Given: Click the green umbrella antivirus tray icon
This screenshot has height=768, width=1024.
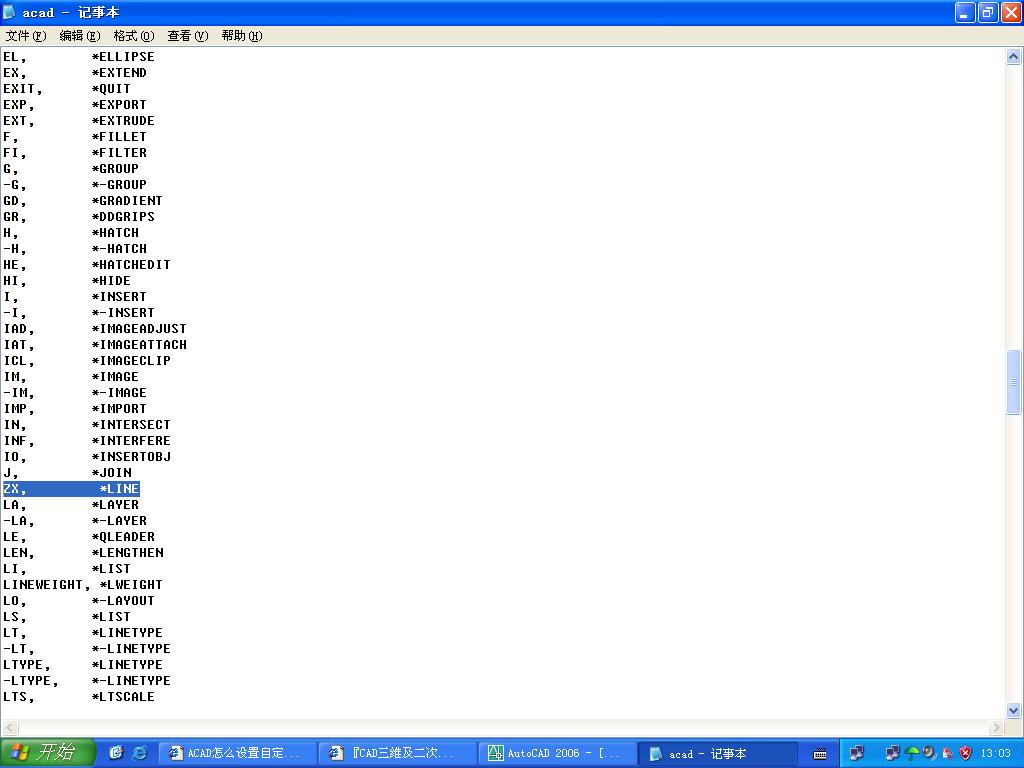Looking at the screenshot, I should coord(912,752).
